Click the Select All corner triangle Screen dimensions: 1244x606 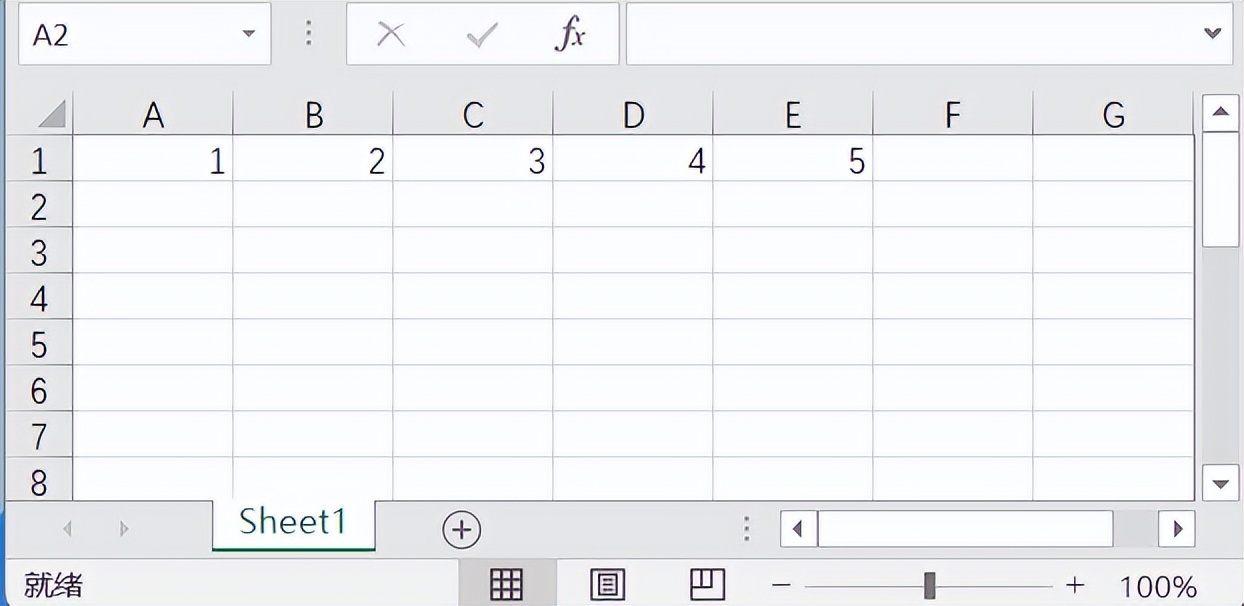[x=50, y=115]
